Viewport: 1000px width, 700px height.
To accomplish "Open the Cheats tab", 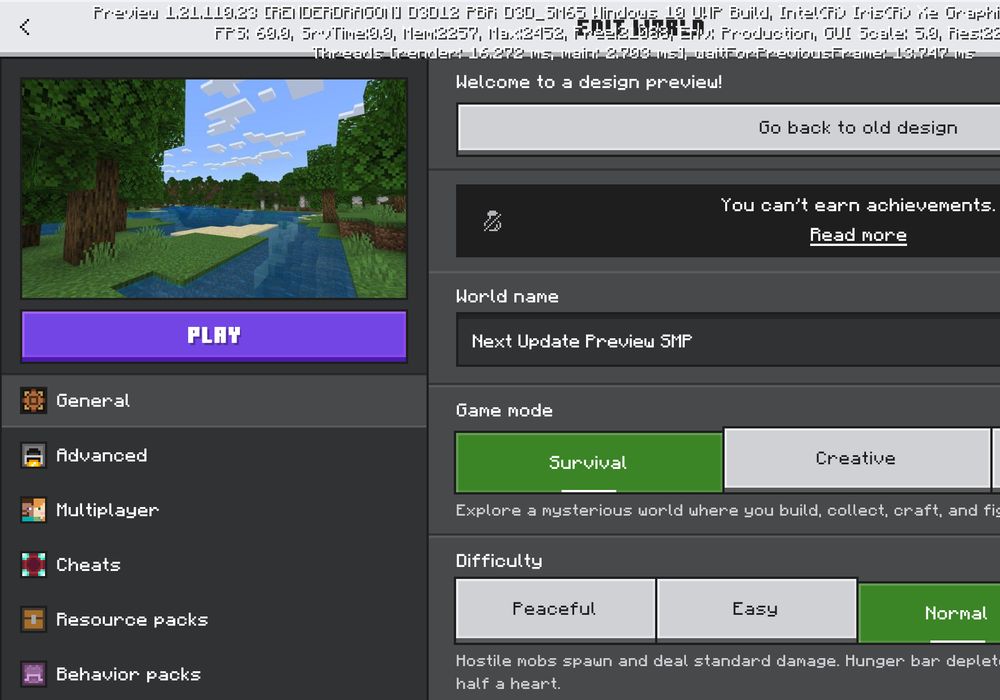I will tap(214, 565).
